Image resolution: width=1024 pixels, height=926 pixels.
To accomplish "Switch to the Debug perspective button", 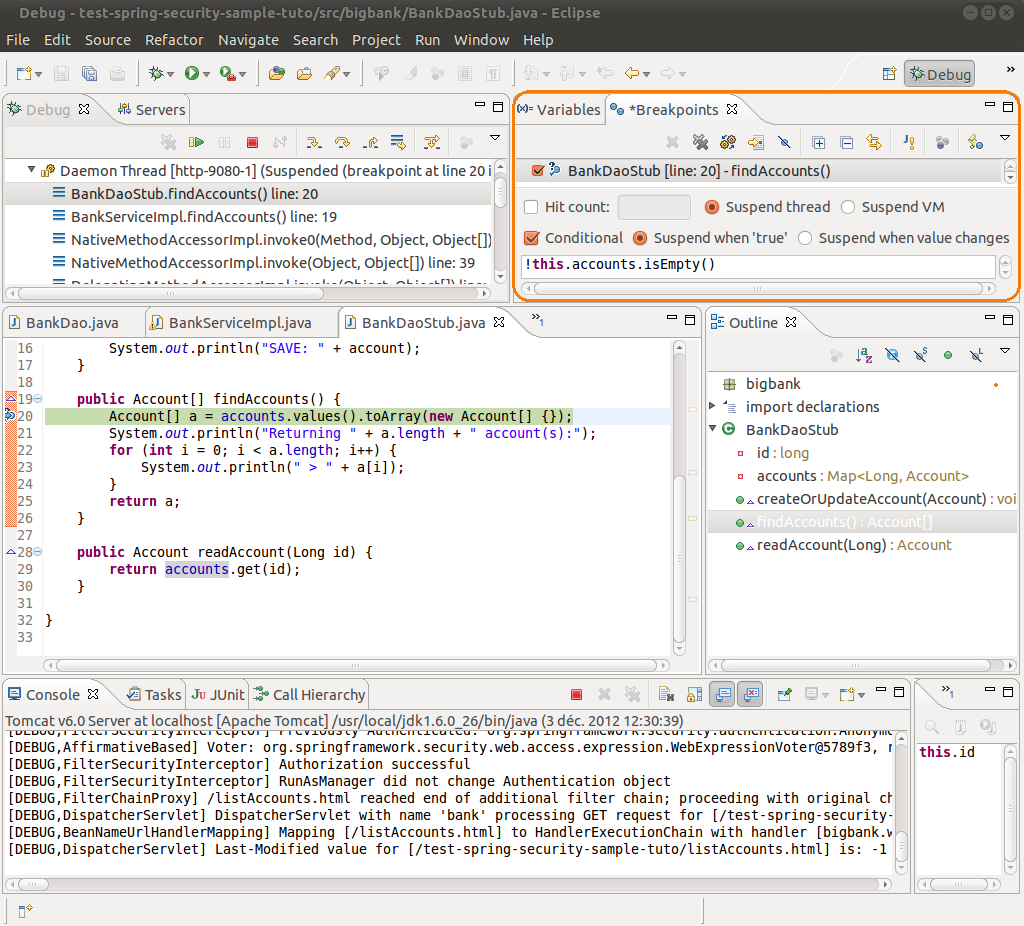I will coord(938,74).
